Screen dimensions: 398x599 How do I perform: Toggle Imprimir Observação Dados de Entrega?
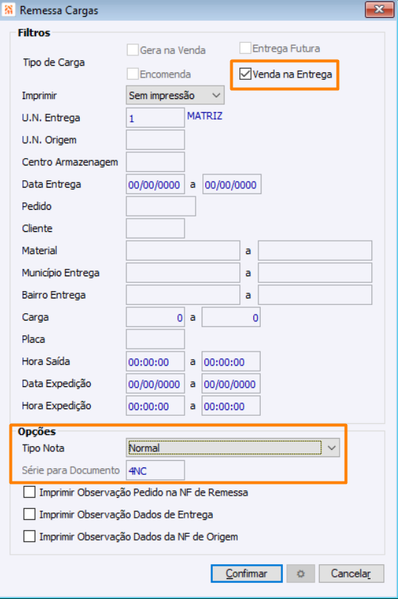29,514
